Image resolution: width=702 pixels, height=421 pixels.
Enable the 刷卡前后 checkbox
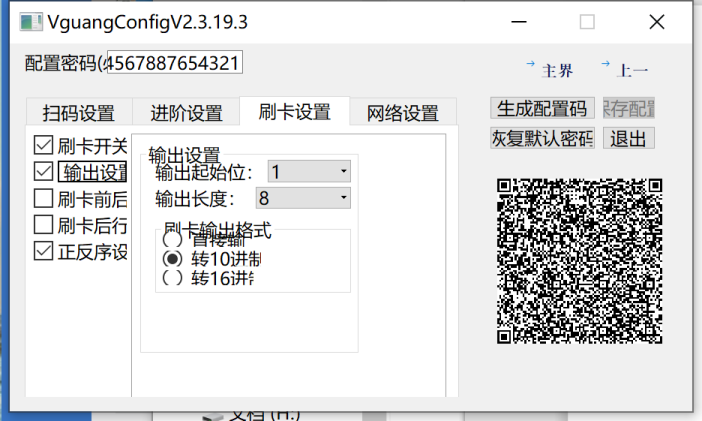43,198
